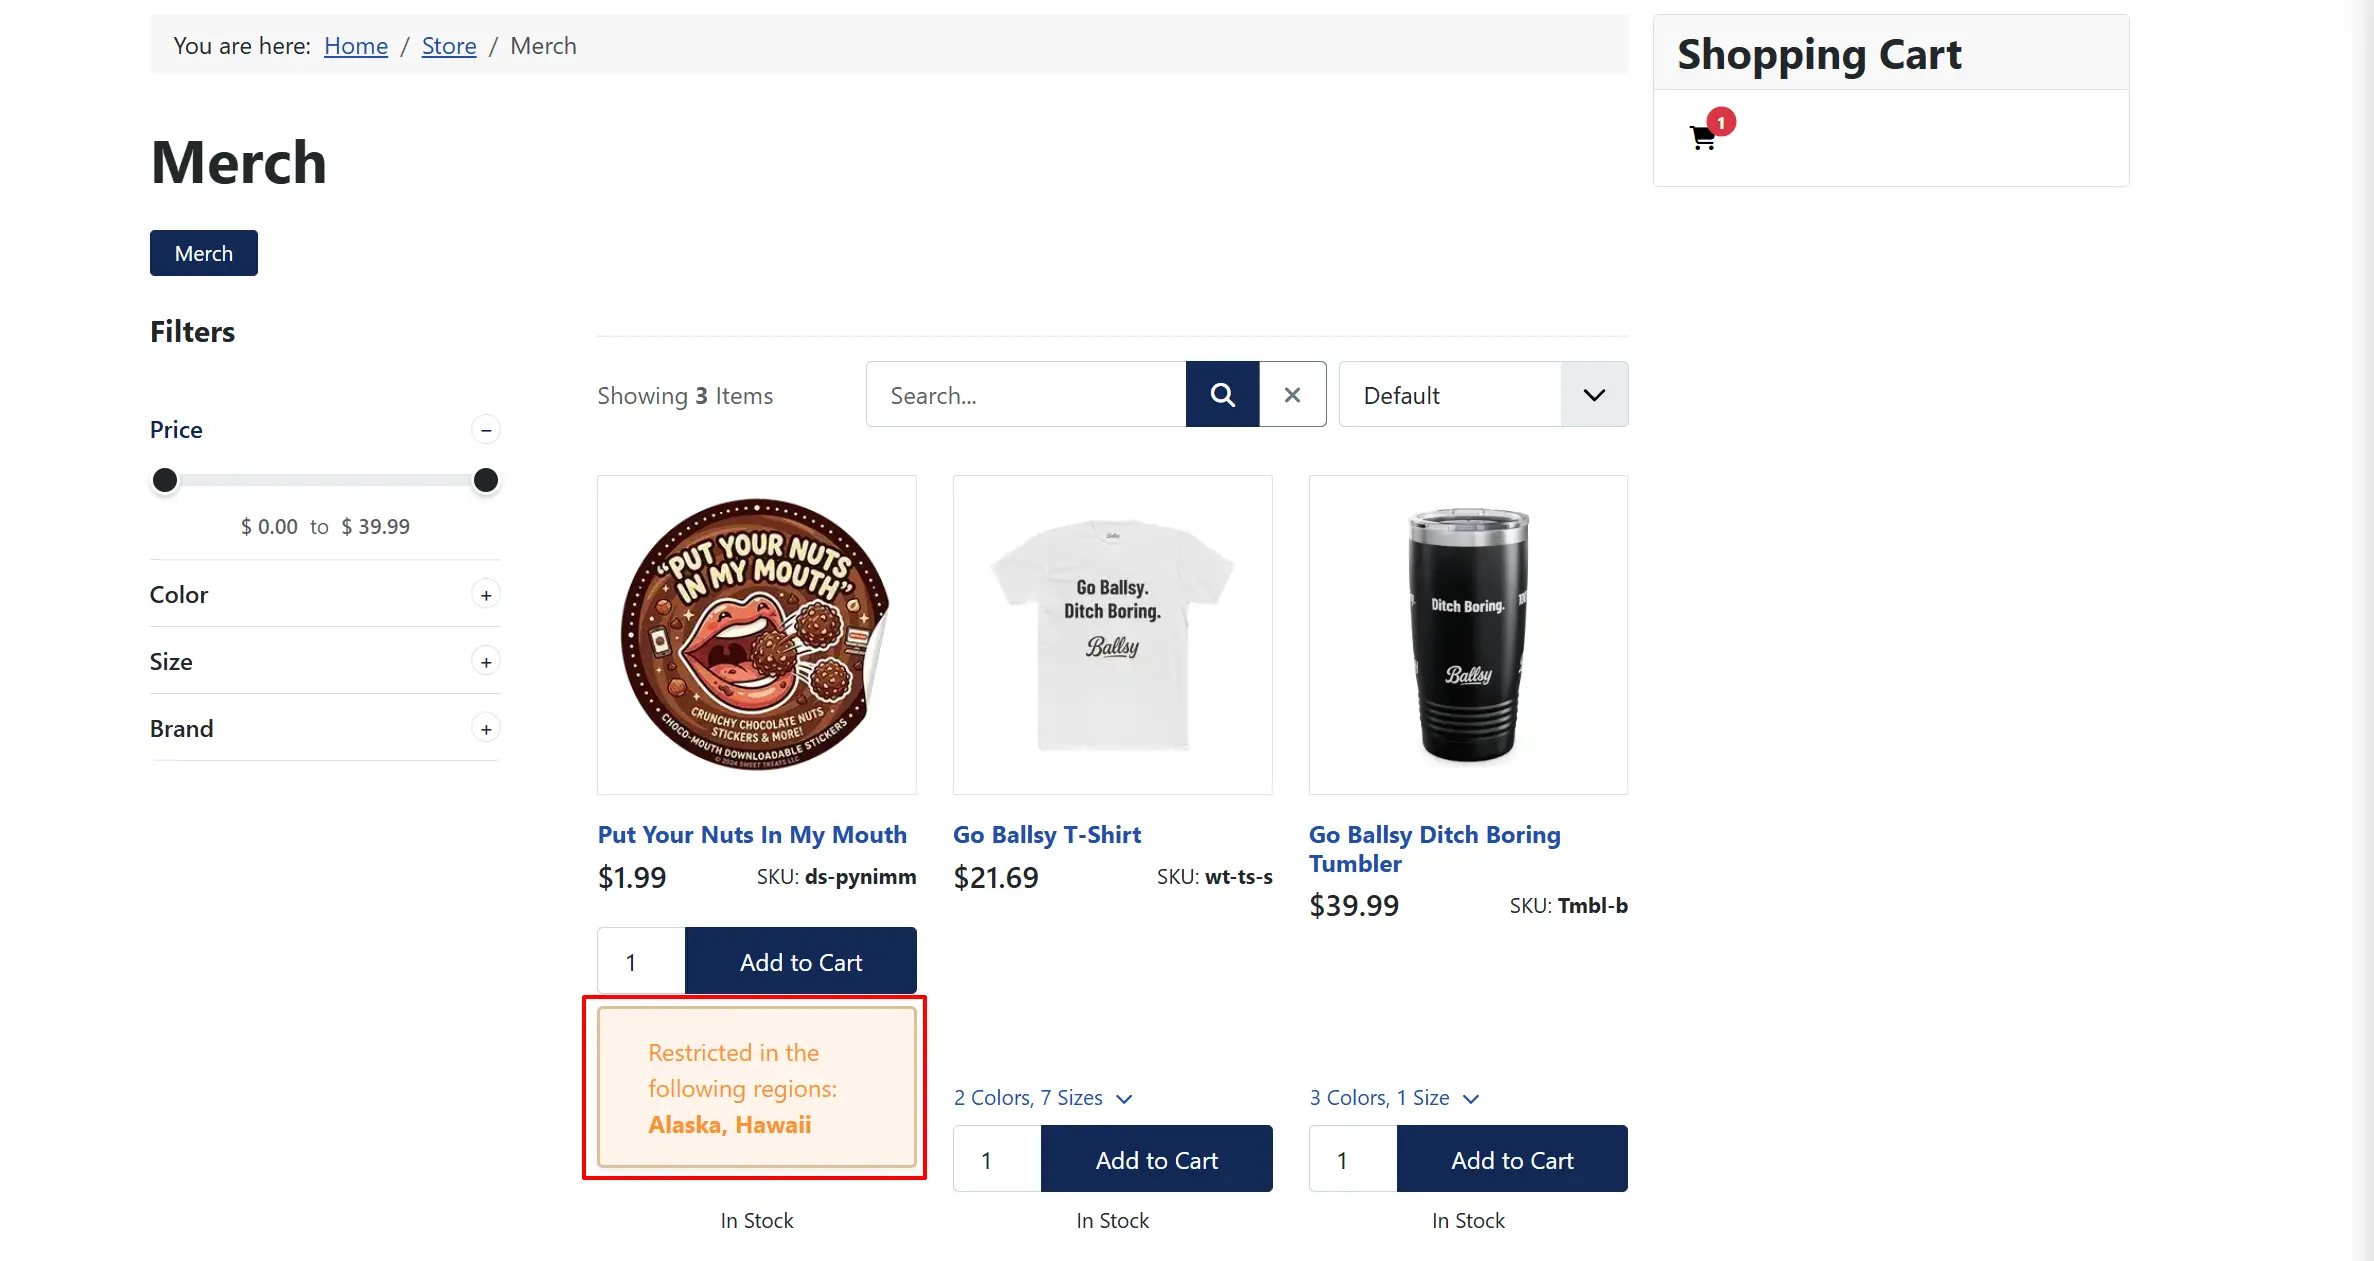Click the minimum price slider handle
Image resolution: width=2374 pixels, height=1261 pixels.
(x=165, y=481)
